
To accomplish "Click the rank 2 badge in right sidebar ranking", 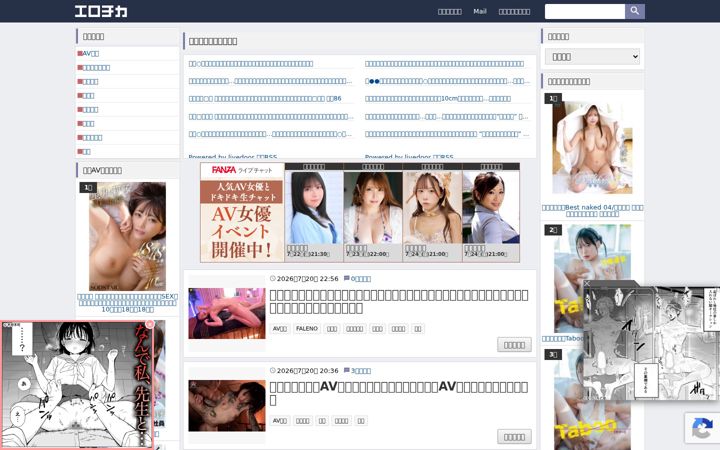I will click(x=553, y=230).
